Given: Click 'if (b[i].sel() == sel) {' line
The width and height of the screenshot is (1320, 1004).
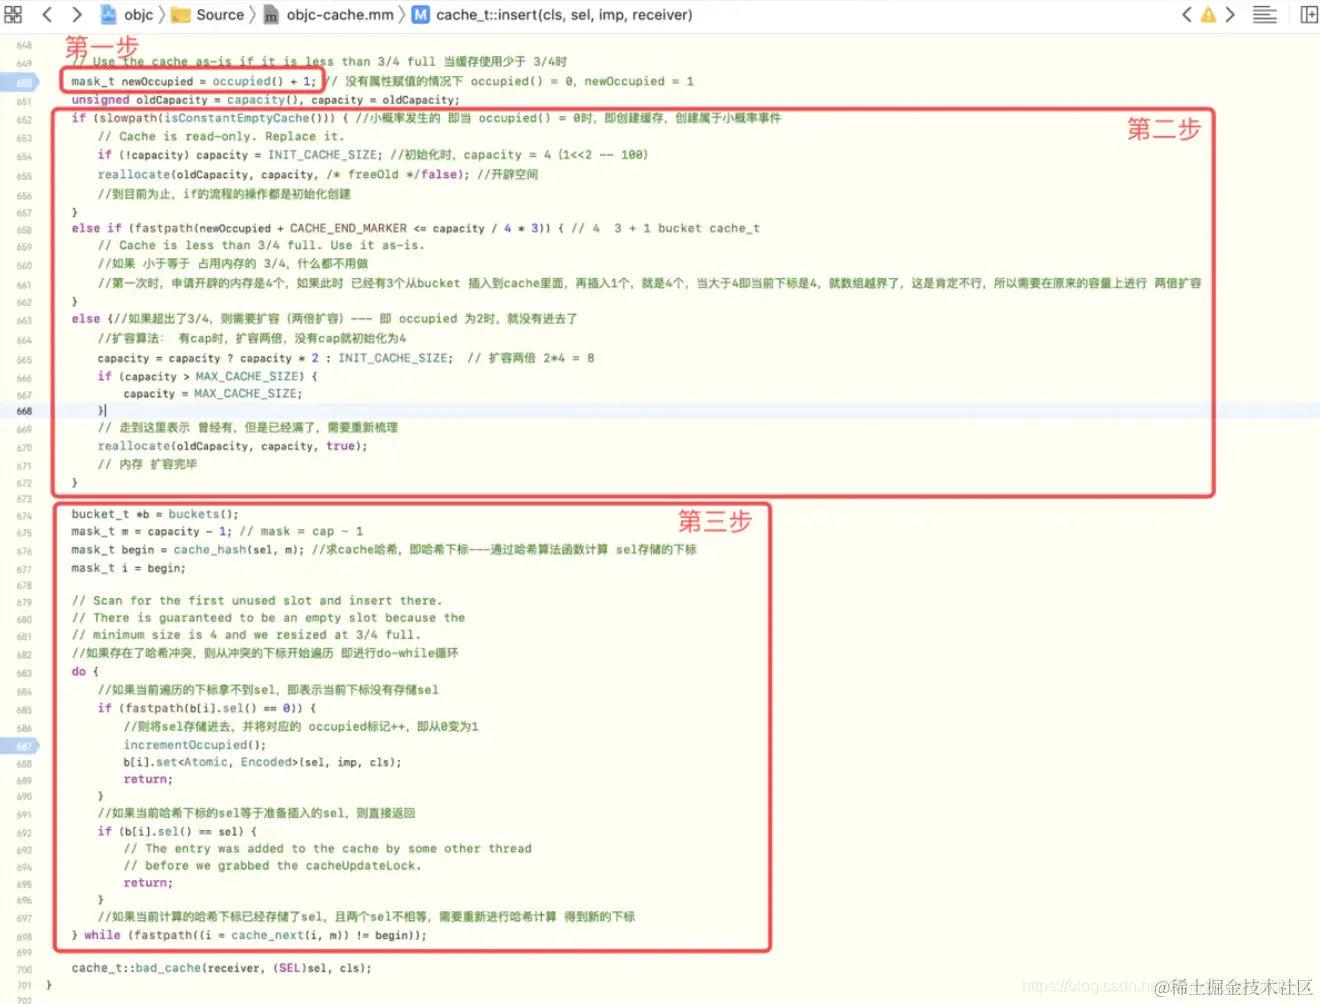Looking at the screenshot, I should pyautogui.click(x=177, y=831).
